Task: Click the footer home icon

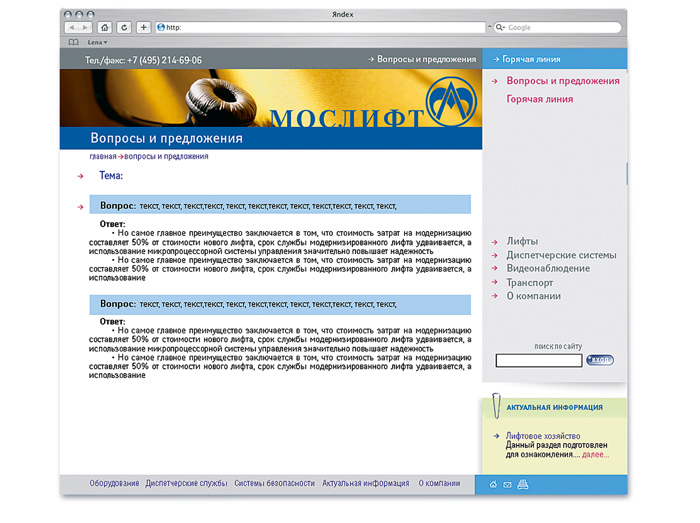Action: 493,485
